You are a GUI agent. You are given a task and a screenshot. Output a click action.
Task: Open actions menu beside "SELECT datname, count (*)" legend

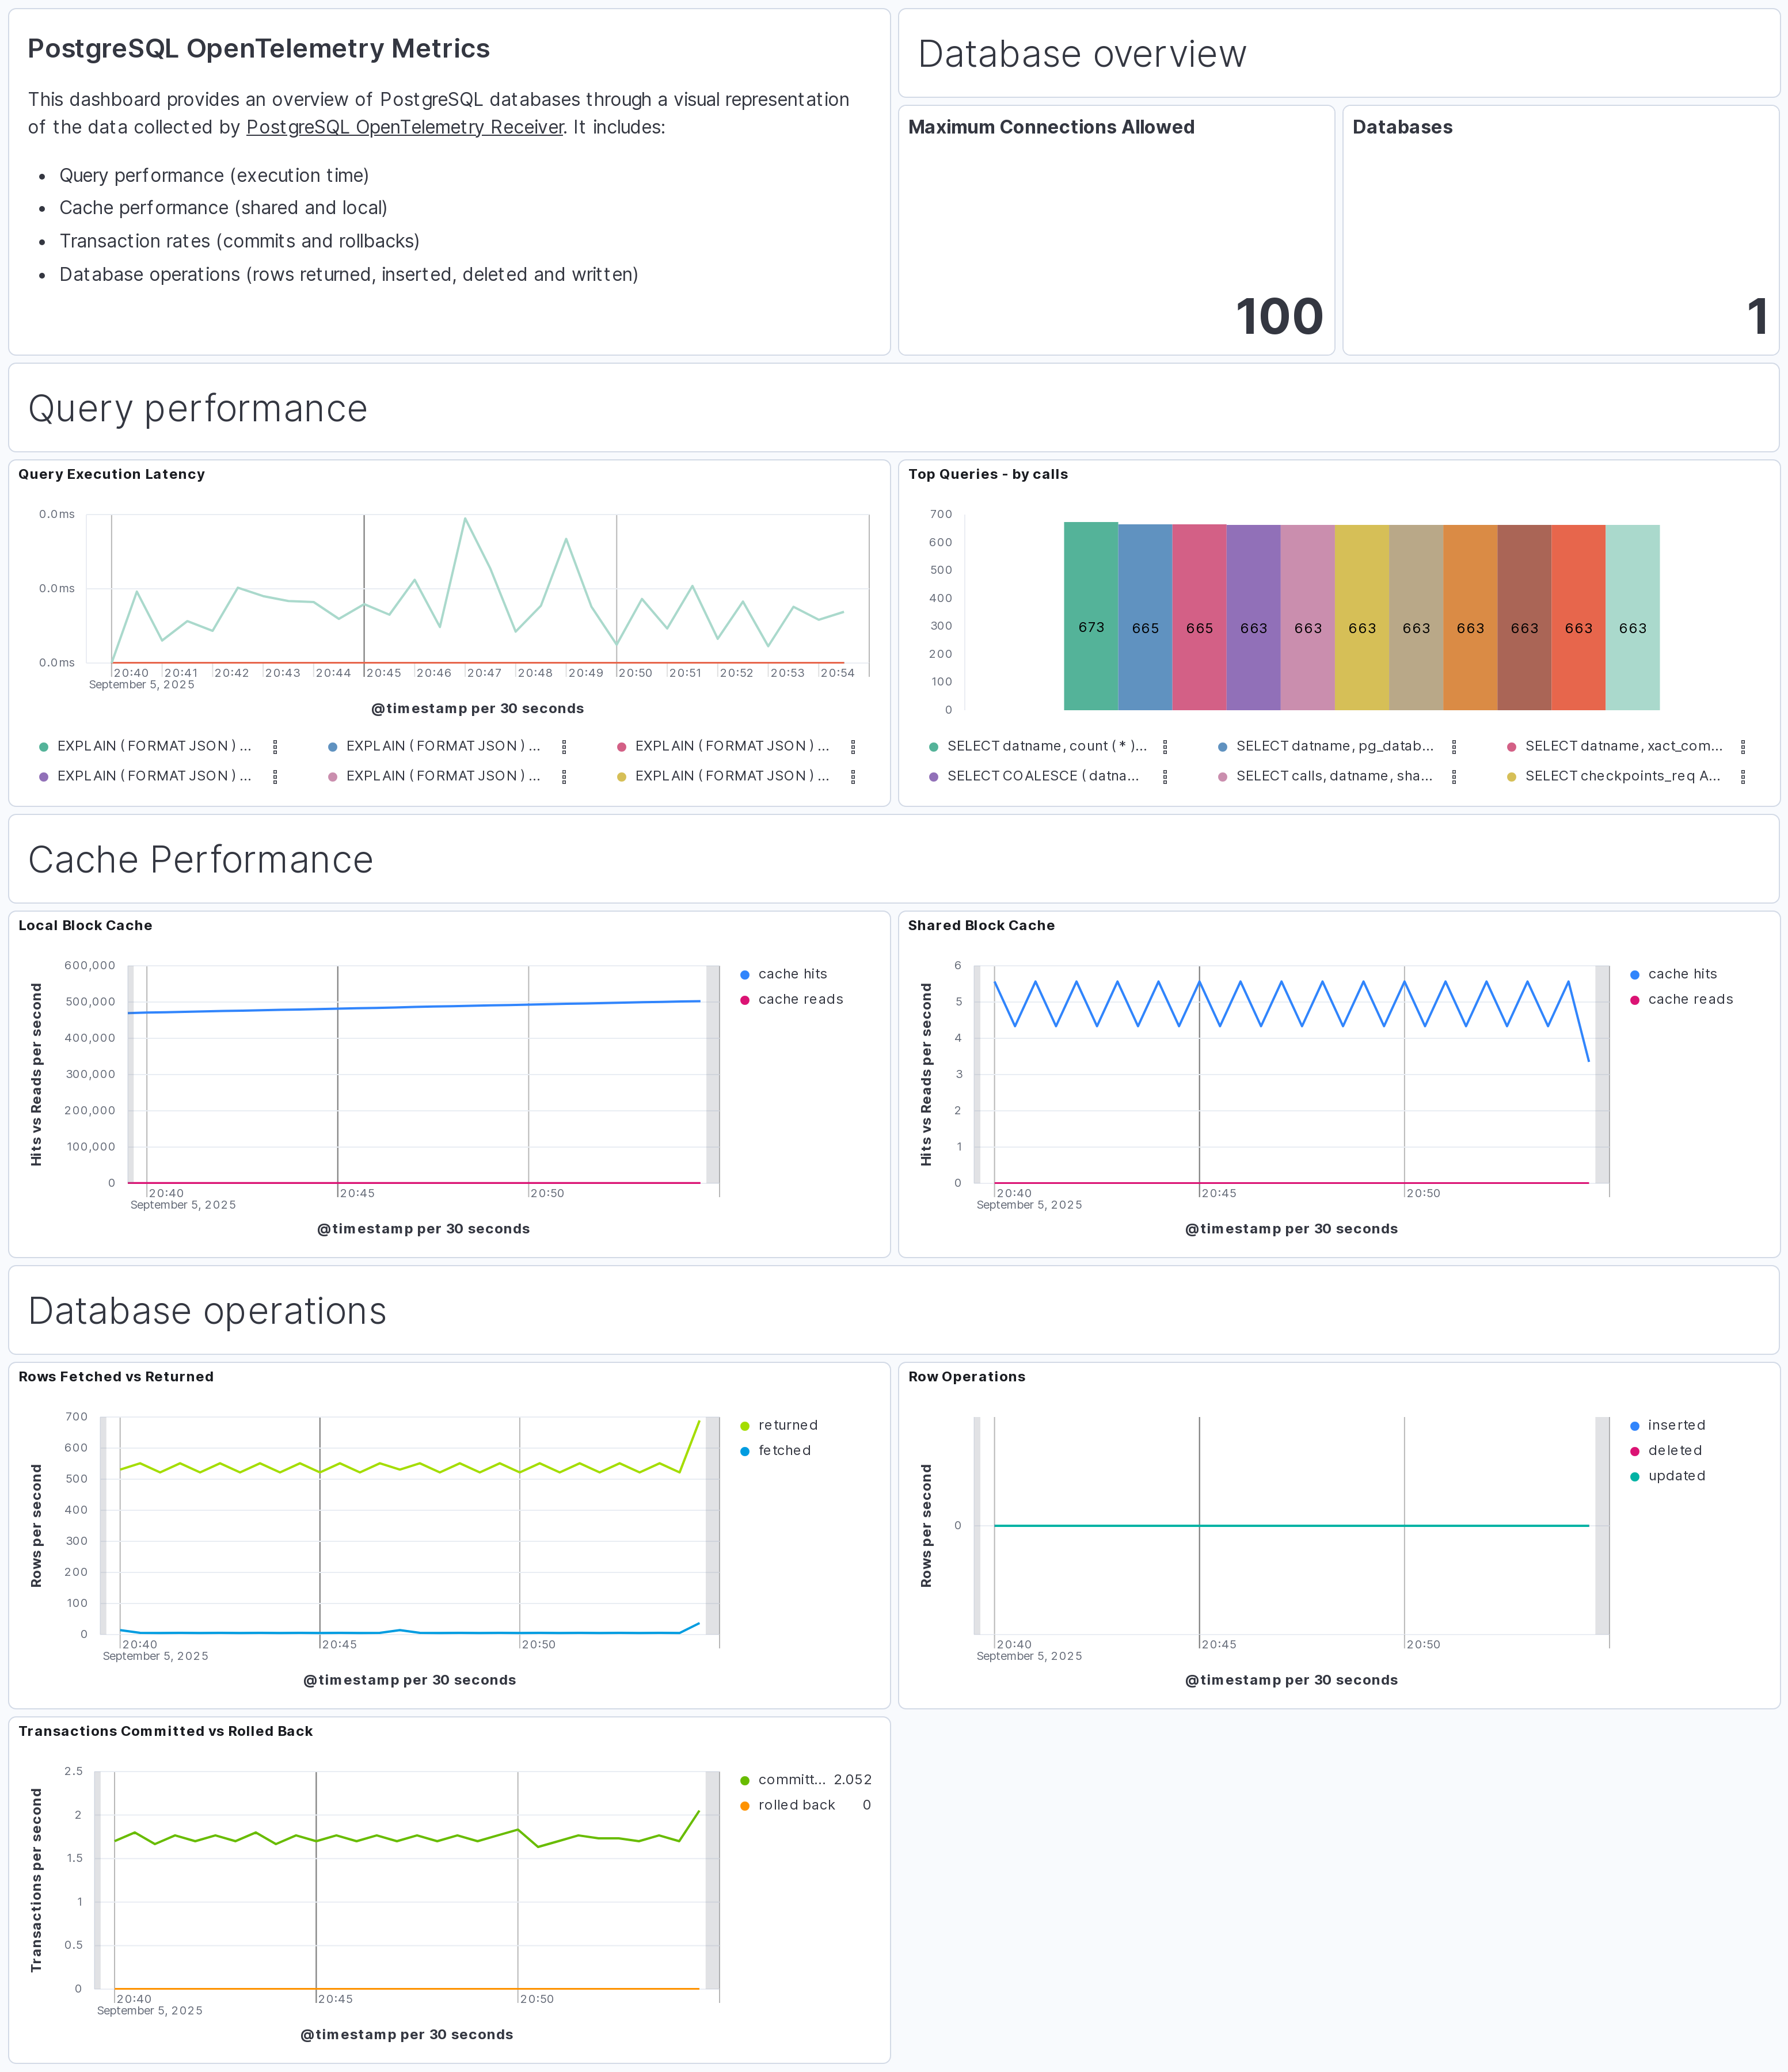(1165, 746)
